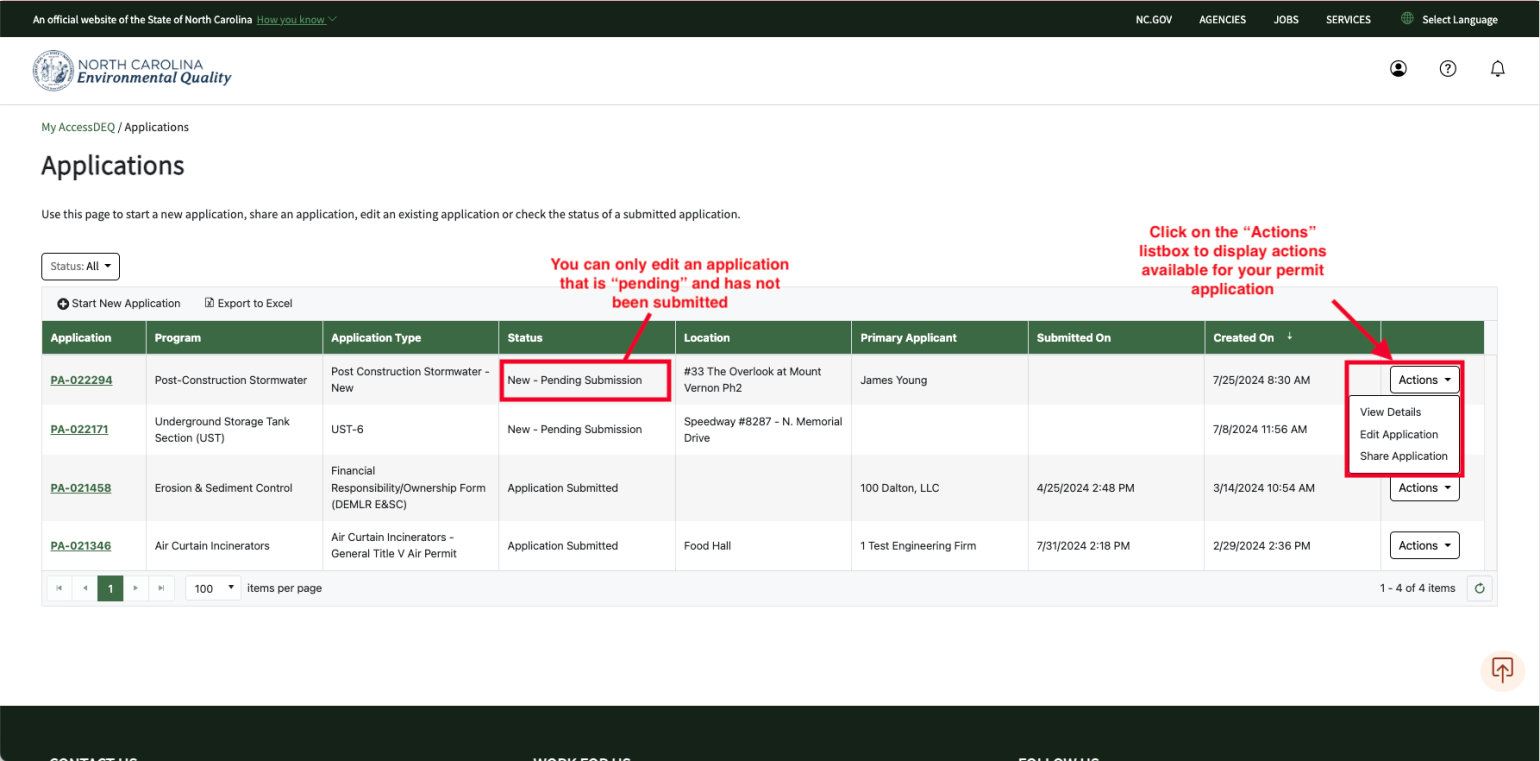Image resolution: width=1540 pixels, height=761 pixels.
Task: Select page 1 in the pagination bar
Action: (110, 588)
